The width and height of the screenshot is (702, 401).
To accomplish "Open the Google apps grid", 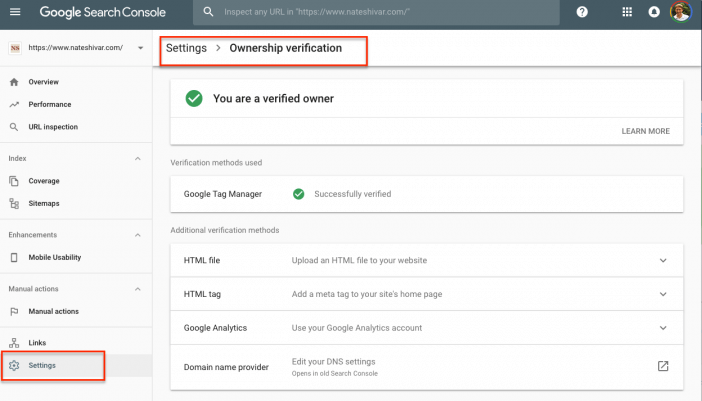I will coord(627,12).
